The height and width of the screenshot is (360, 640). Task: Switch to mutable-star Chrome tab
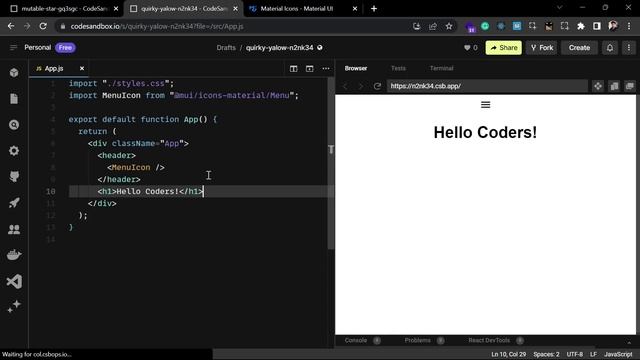coord(64,9)
